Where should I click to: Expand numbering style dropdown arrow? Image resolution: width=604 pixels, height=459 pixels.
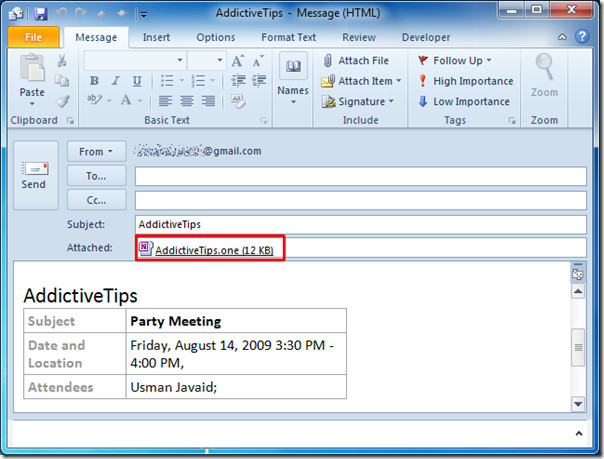213,80
